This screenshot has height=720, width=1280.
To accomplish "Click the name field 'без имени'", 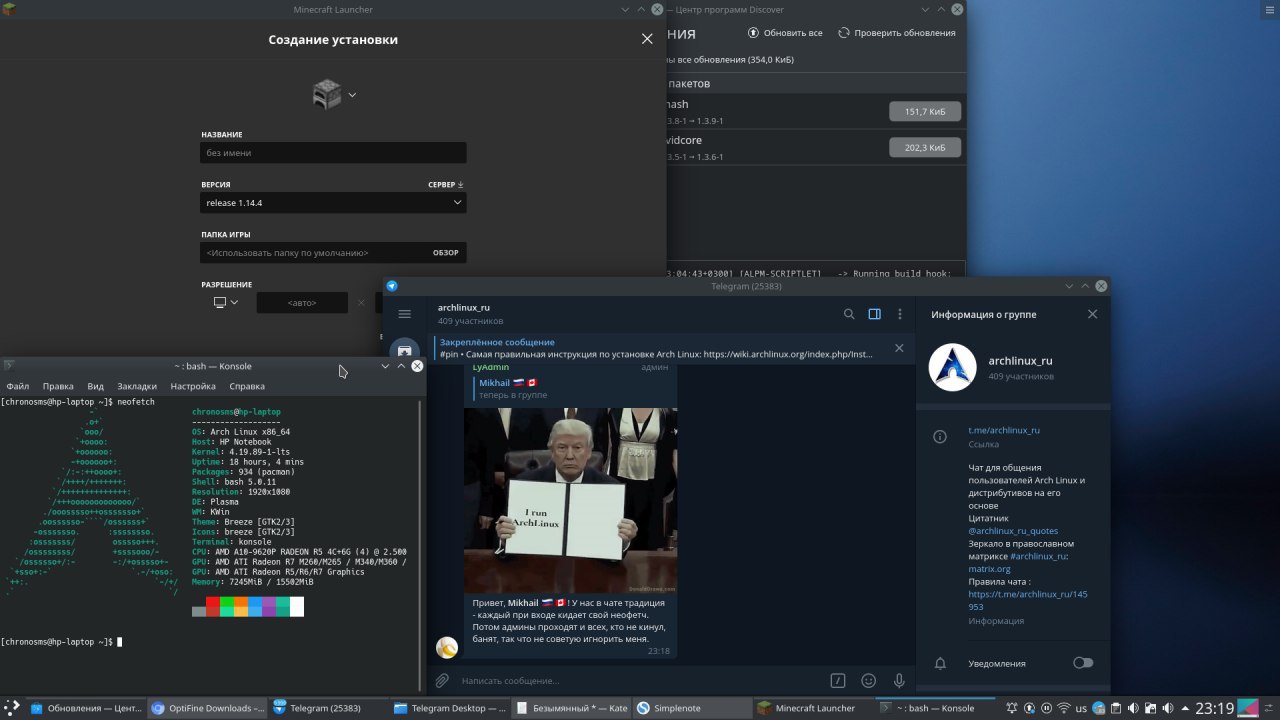I will click(x=333, y=153).
